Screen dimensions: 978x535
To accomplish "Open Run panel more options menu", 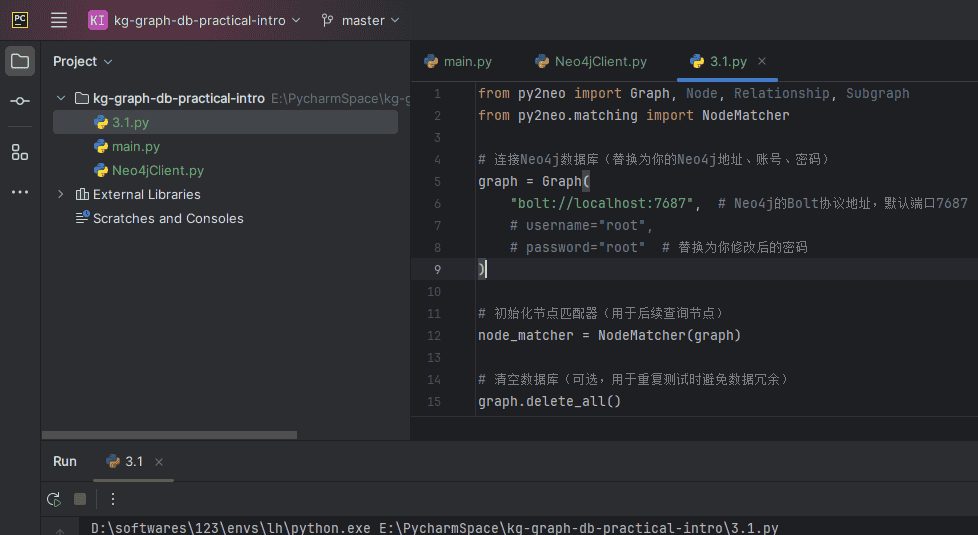I will point(113,499).
